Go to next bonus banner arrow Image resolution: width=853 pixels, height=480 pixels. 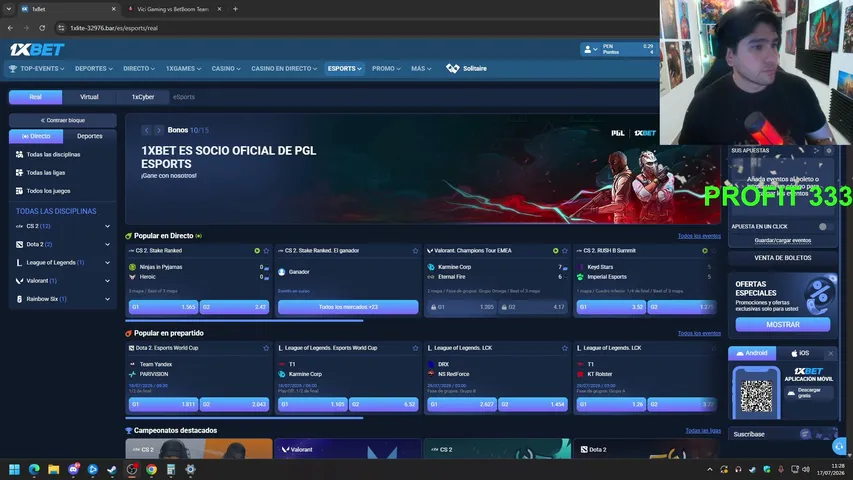(158, 130)
